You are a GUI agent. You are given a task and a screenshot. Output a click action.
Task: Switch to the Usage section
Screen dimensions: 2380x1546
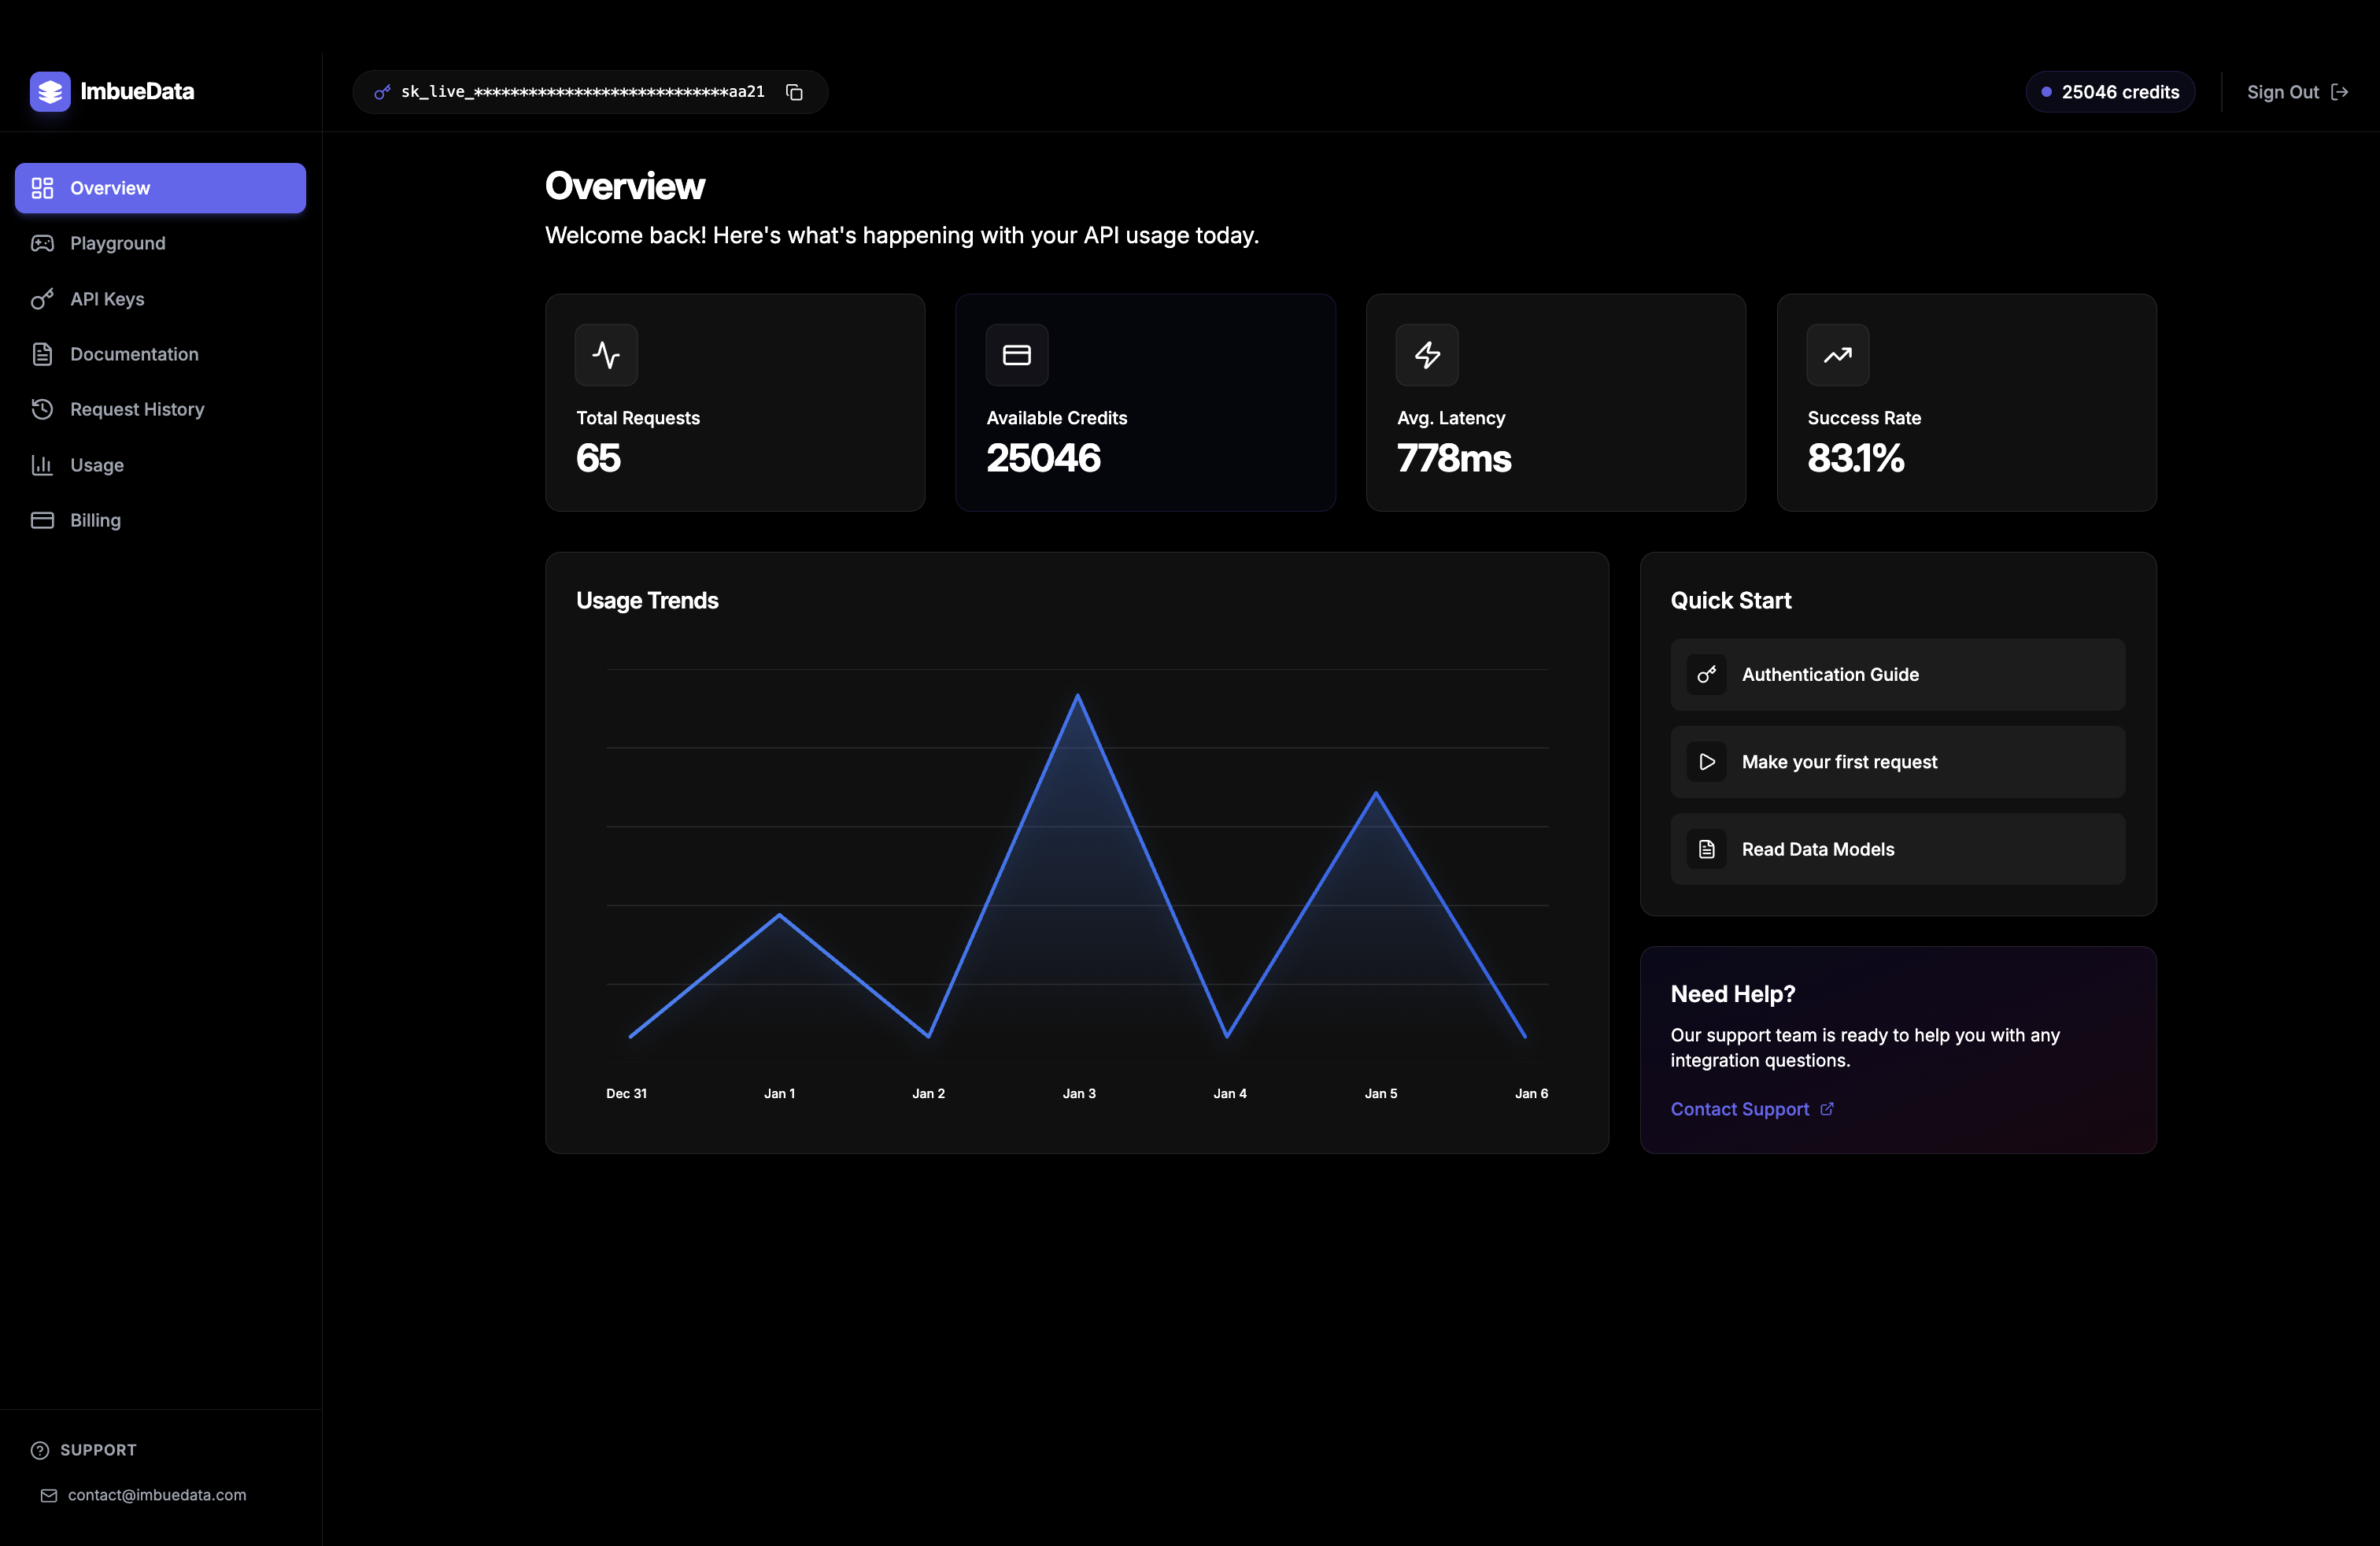(95, 464)
